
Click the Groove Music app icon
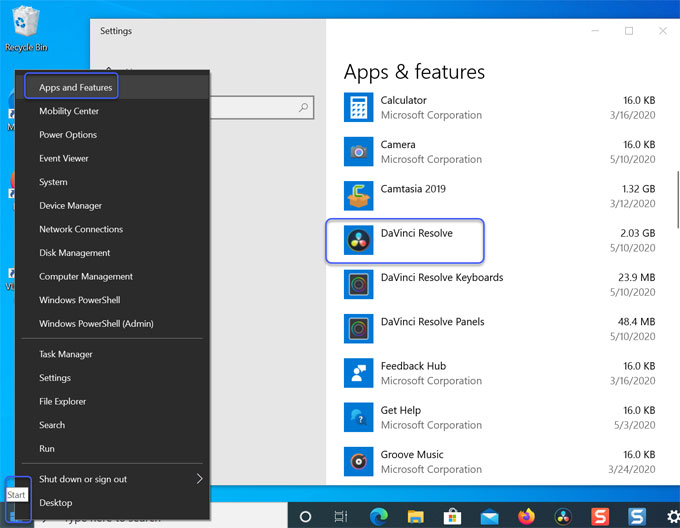coord(358,462)
